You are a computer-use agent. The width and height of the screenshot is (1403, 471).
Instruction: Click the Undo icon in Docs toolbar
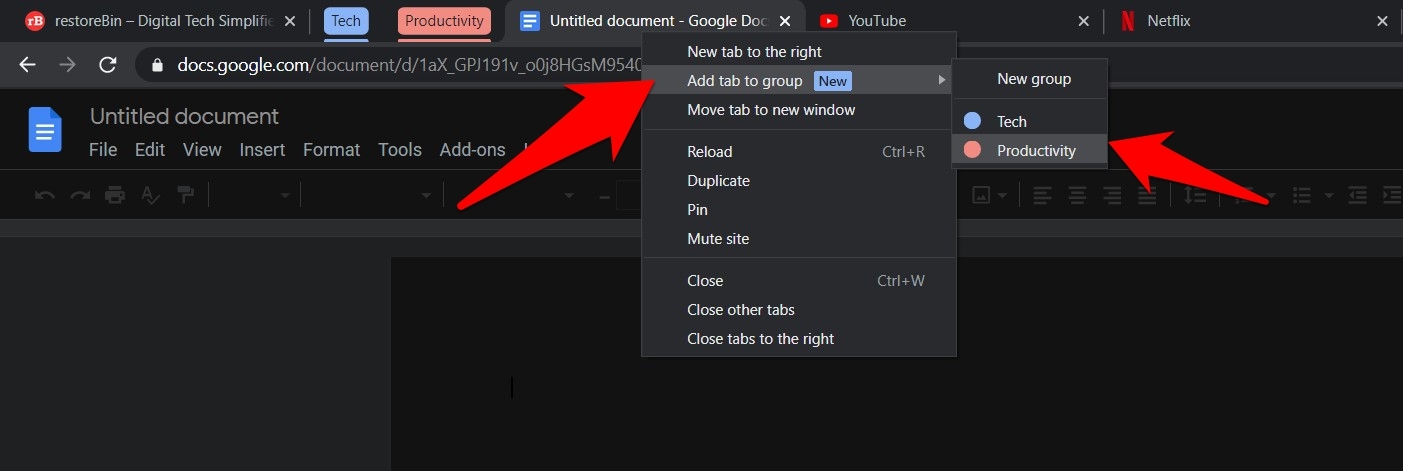pos(45,195)
